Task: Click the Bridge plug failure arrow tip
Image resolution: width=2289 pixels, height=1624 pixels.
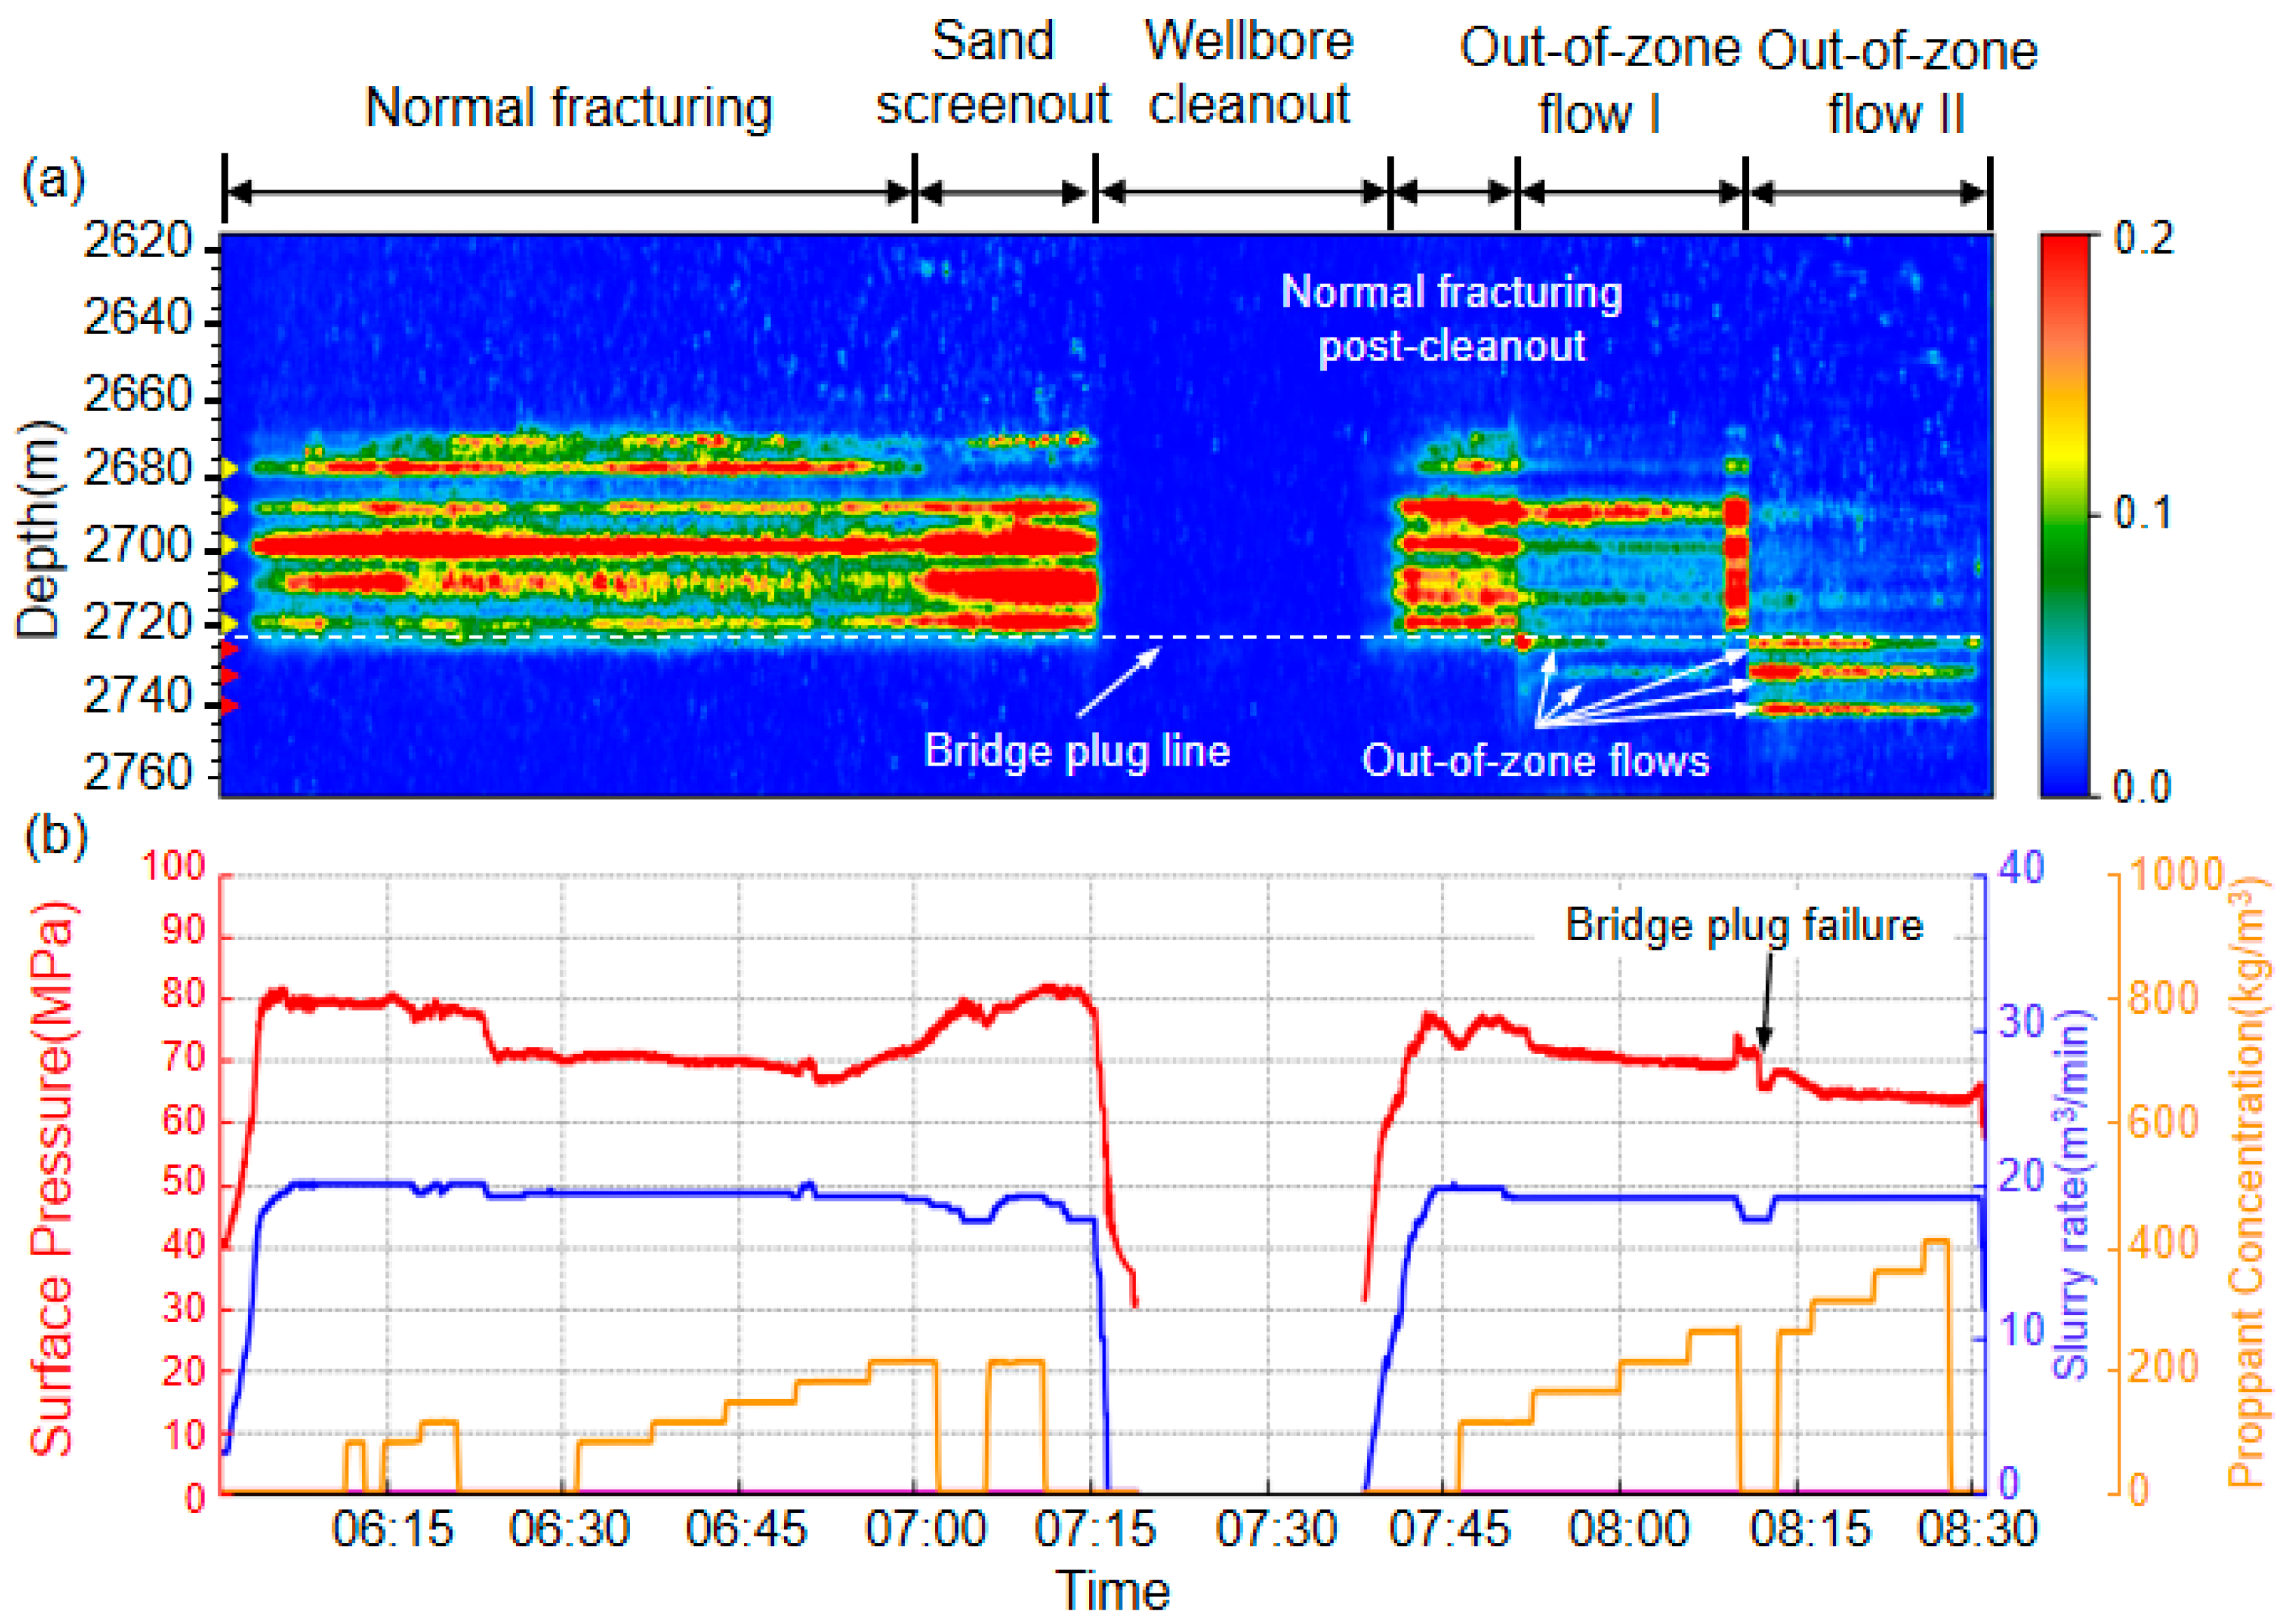Action: (x=1763, y=1047)
